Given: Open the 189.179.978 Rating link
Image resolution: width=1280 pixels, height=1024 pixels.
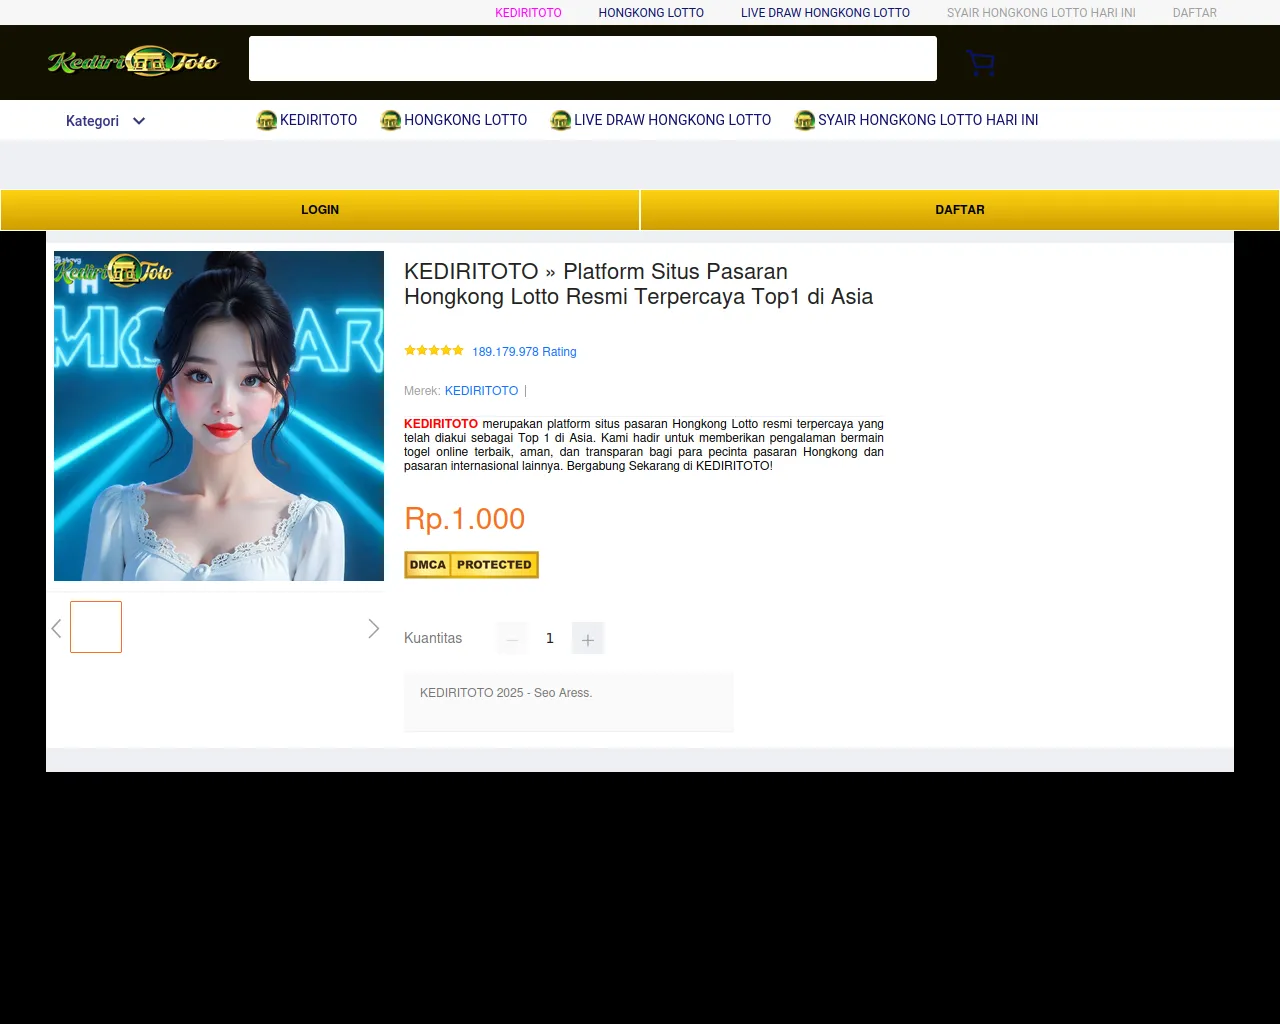Looking at the screenshot, I should pos(524,352).
